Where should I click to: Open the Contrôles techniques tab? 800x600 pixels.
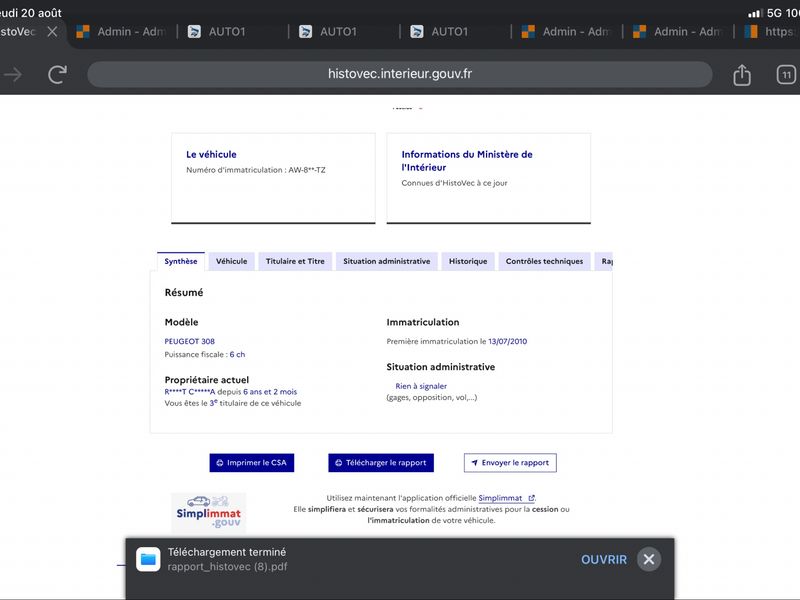[544, 261]
